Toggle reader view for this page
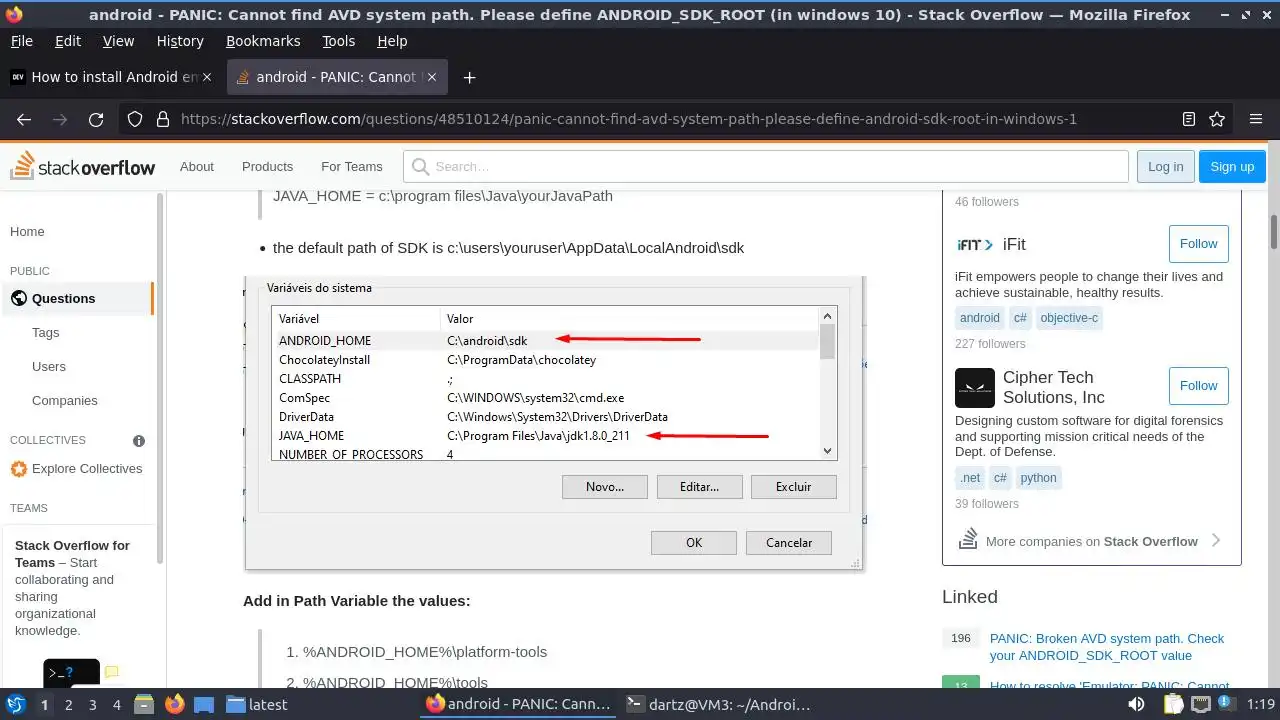The image size is (1280, 720). (1189, 119)
